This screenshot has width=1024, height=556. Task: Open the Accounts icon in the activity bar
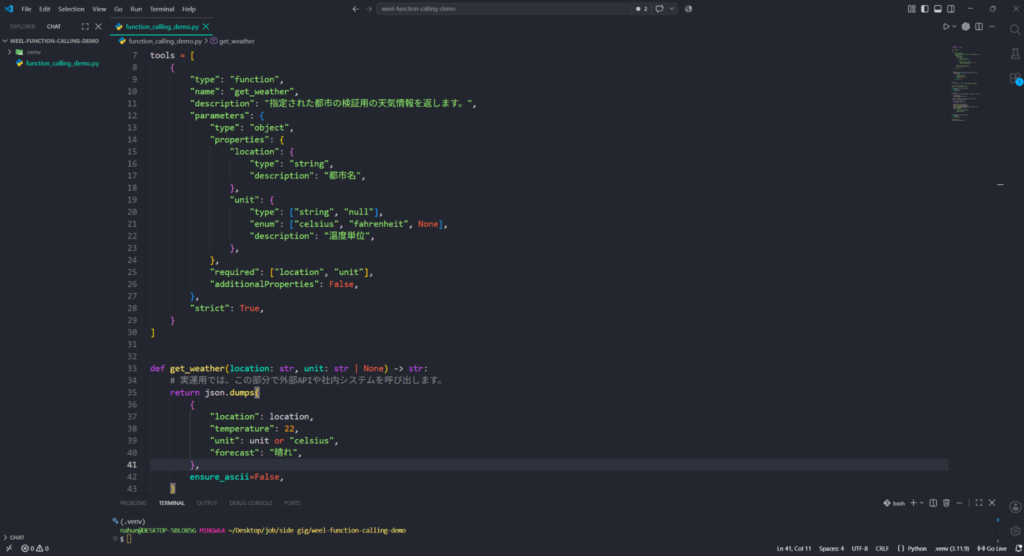1015,507
